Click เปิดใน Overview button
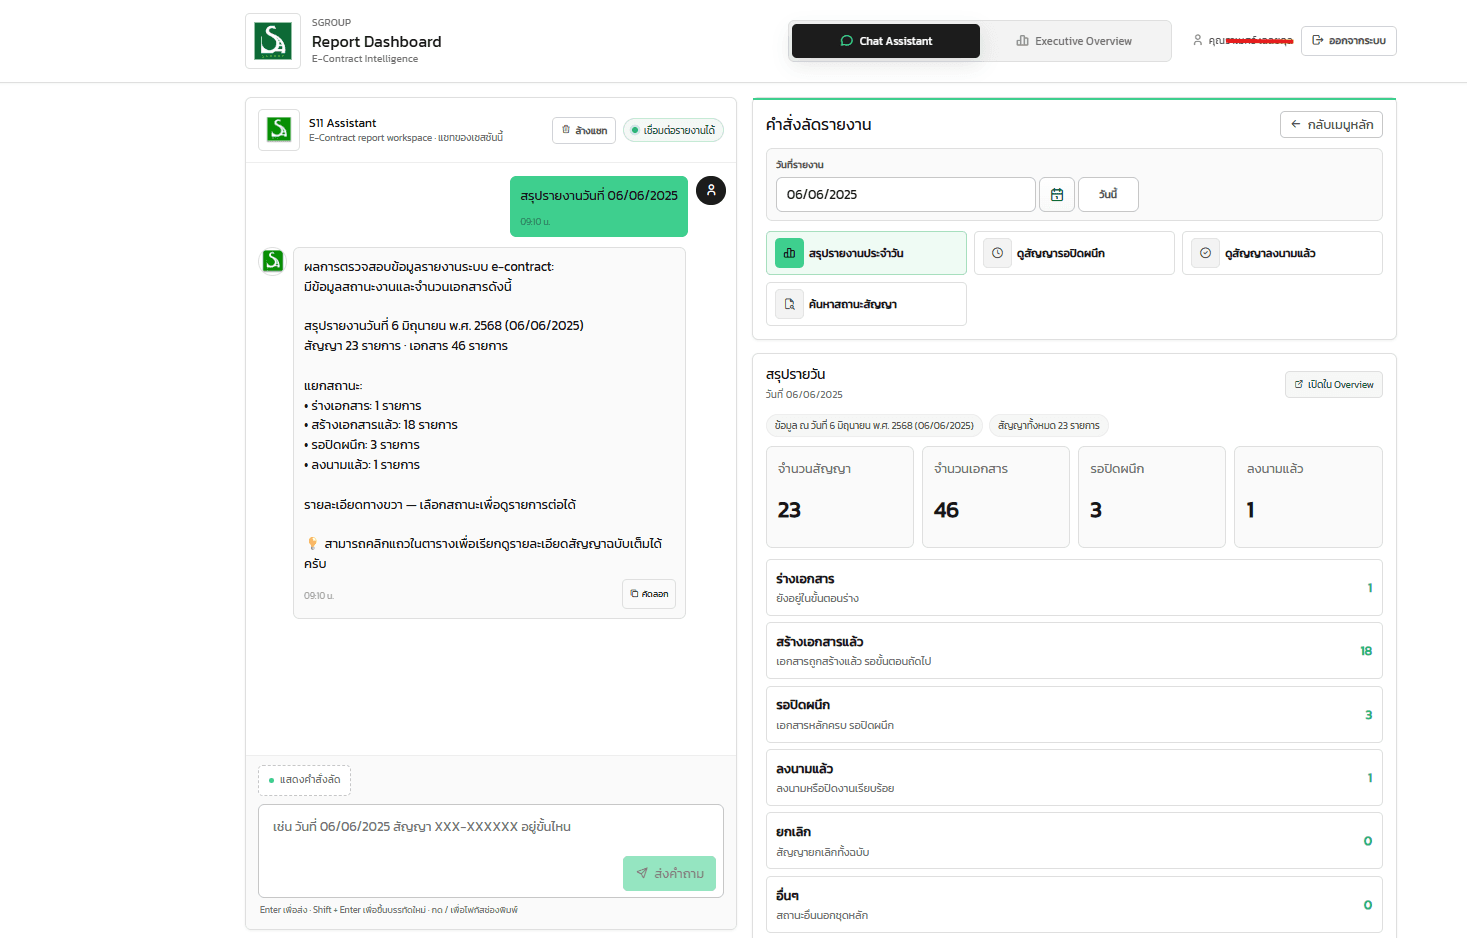 tap(1333, 384)
